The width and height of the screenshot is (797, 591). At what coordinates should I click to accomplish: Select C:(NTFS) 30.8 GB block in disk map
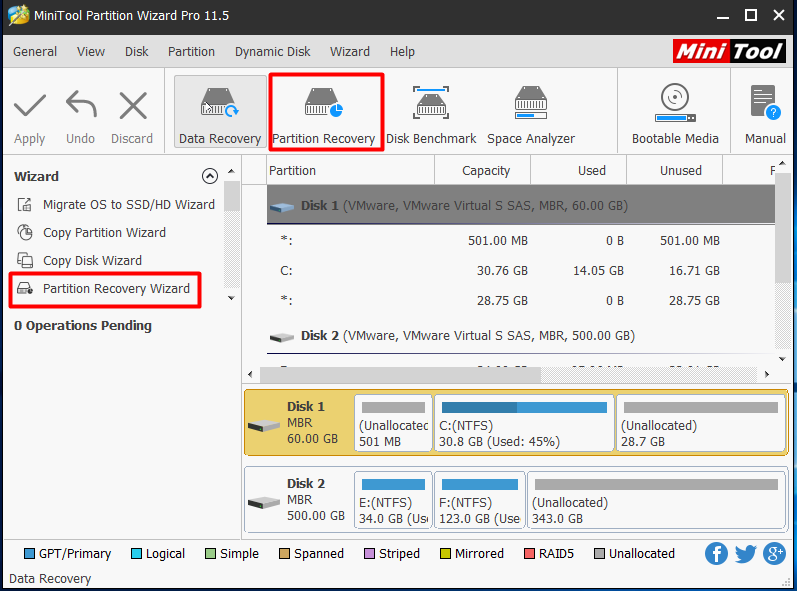524,423
